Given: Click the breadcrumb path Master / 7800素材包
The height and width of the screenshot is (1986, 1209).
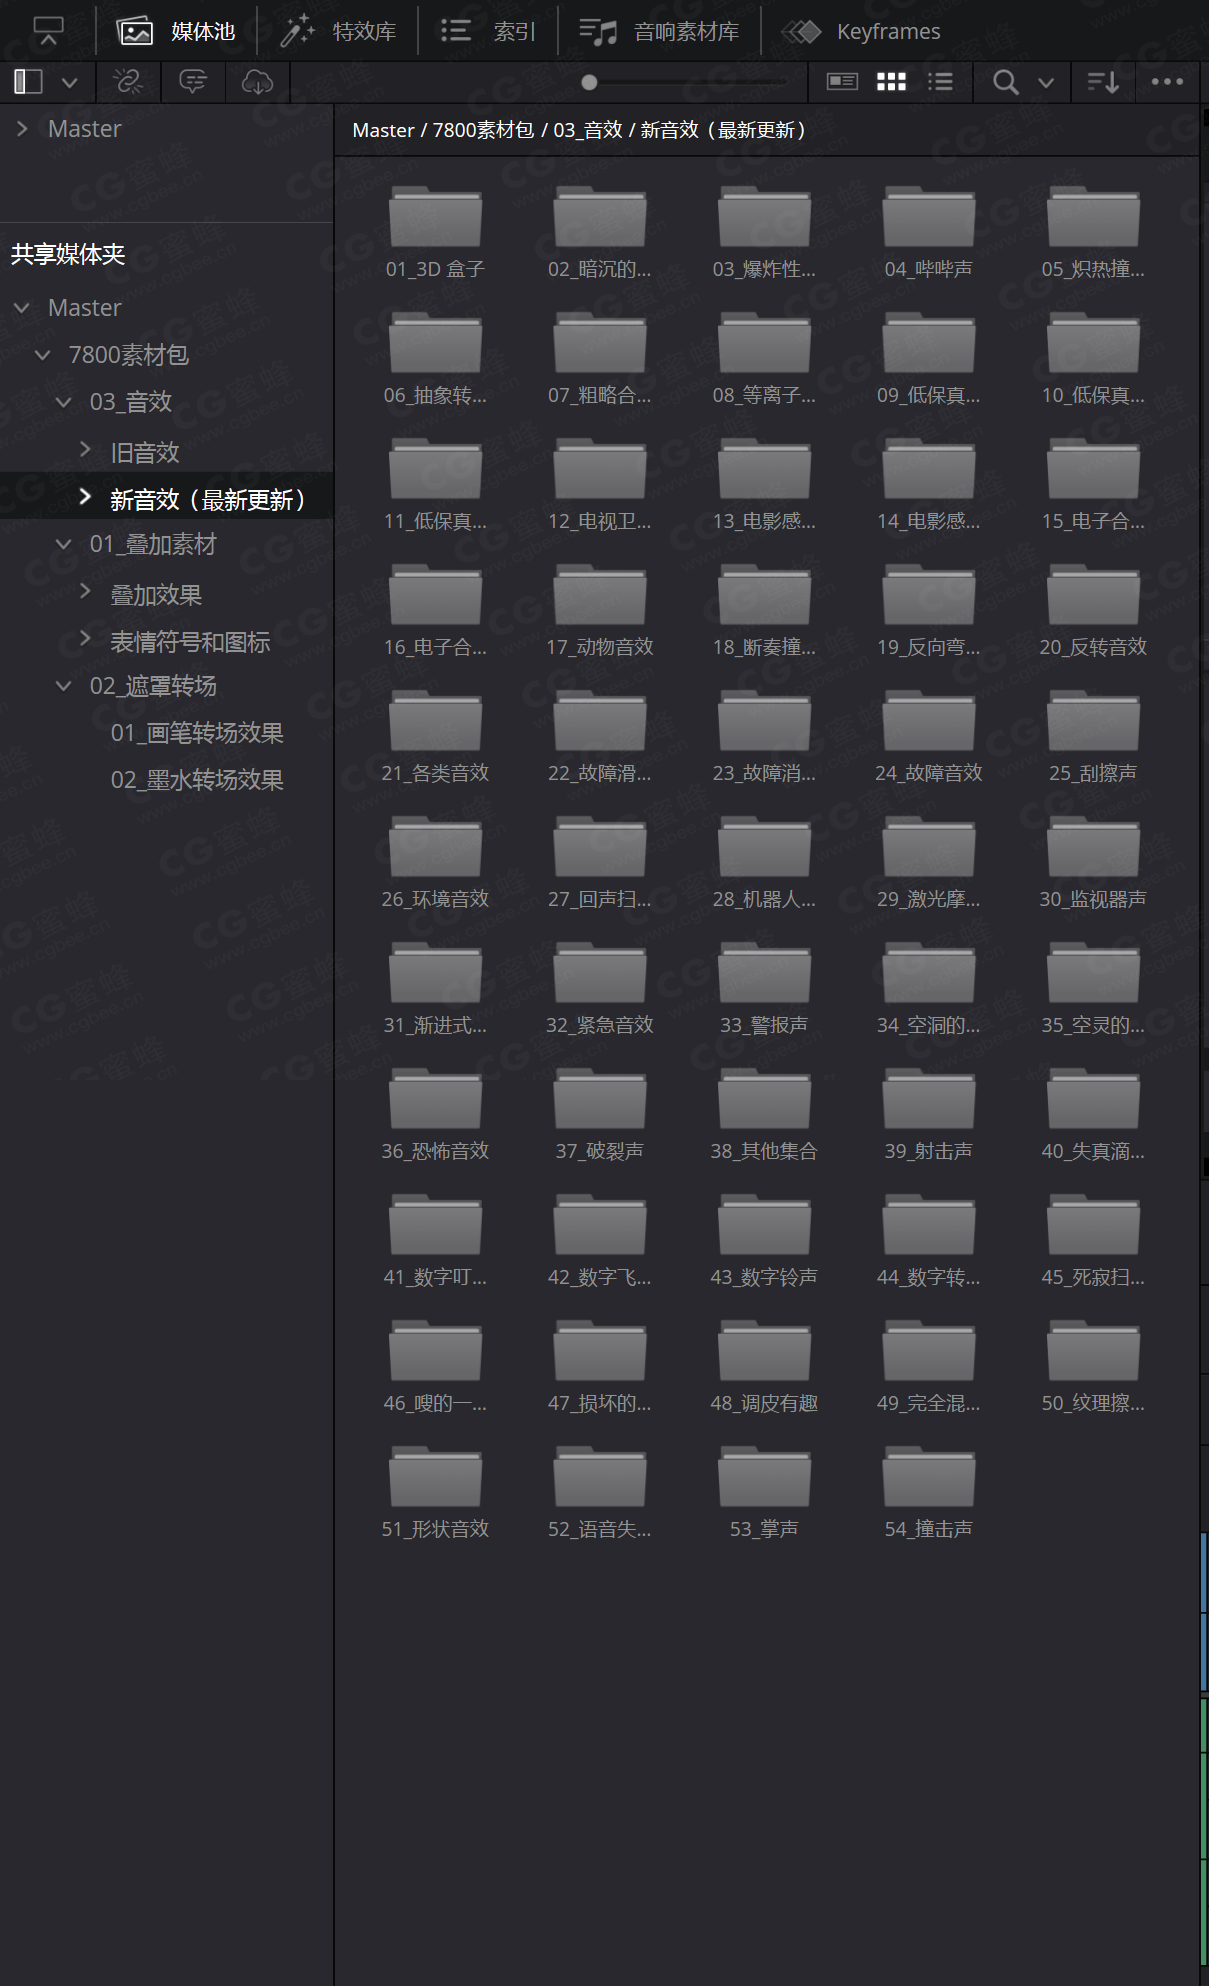Looking at the screenshot, I should [443, 130].
